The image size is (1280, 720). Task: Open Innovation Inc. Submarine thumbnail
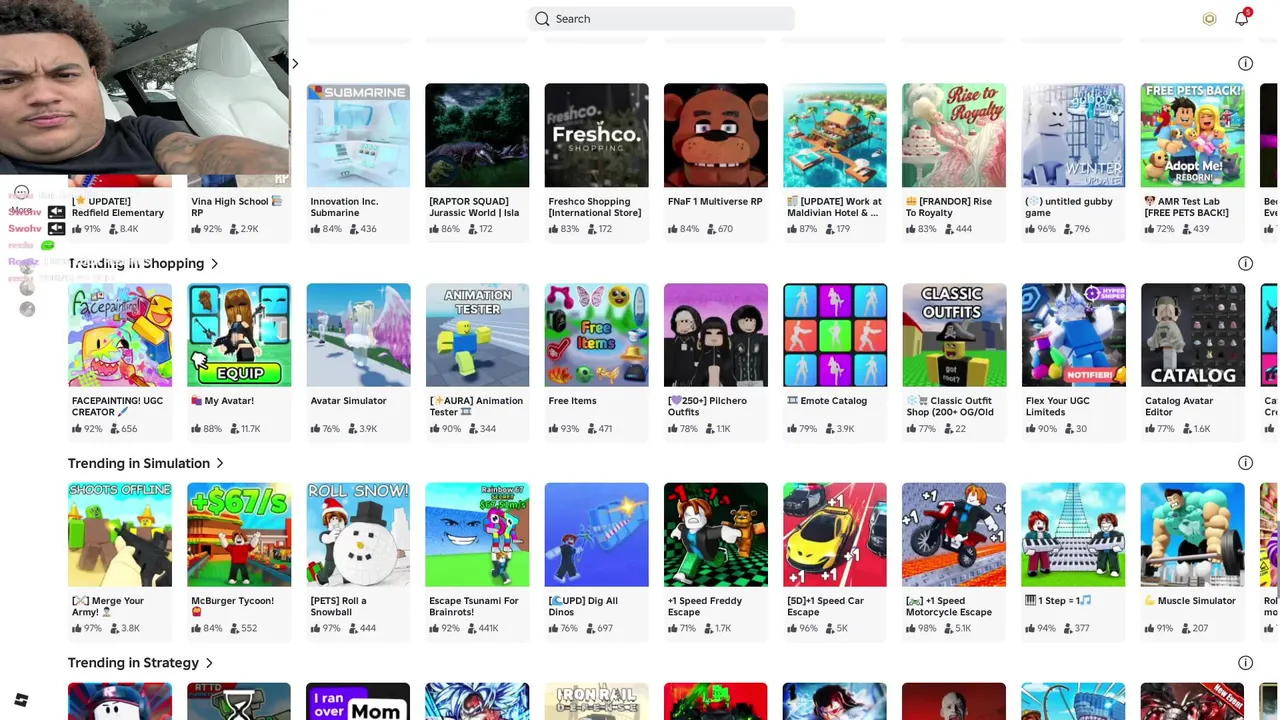click(x=358, y=135)
